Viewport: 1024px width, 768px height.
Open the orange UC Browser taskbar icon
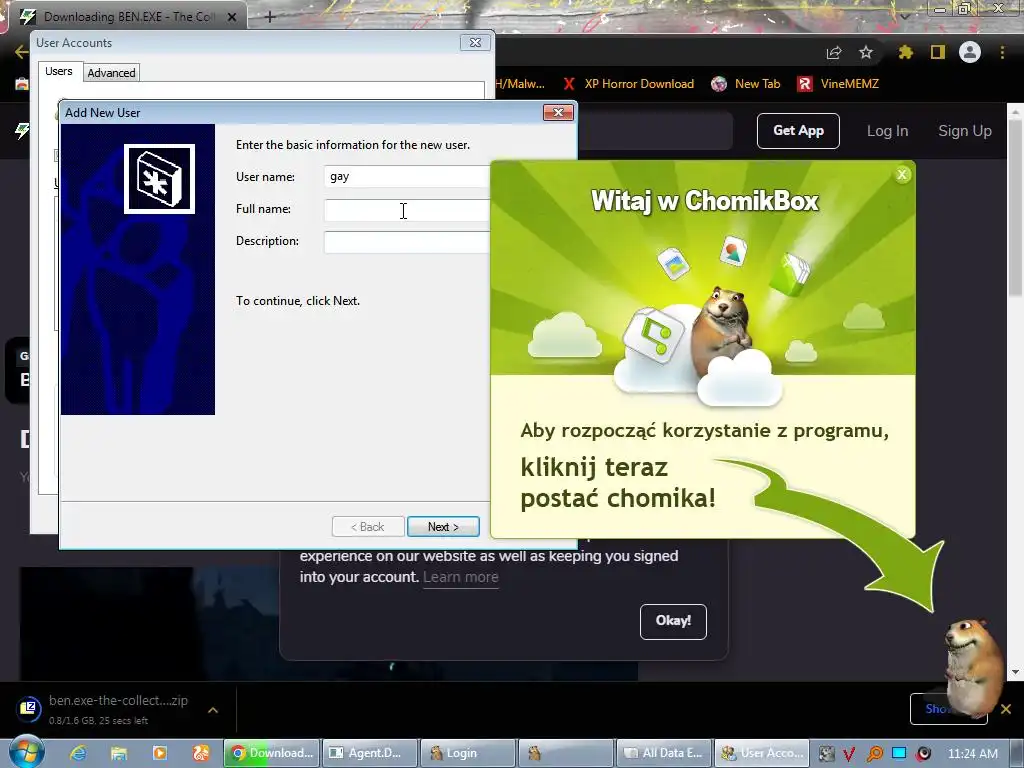(x=200, y=753)
